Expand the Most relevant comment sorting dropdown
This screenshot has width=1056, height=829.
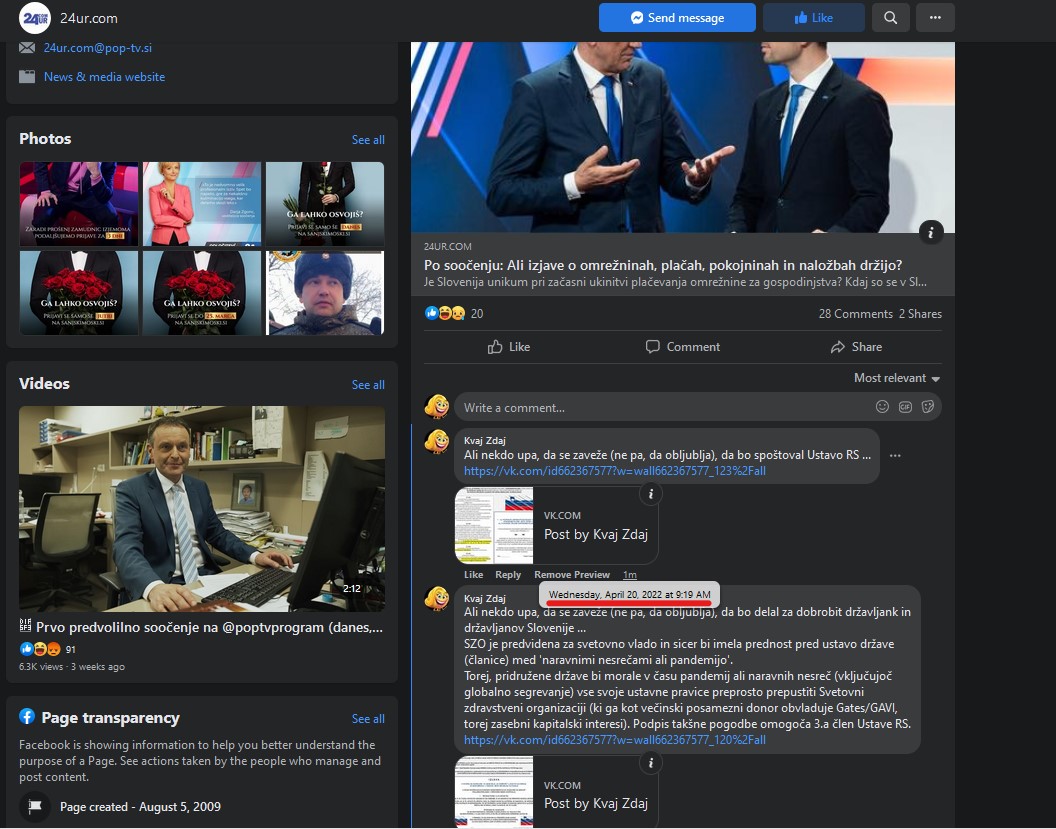pos(896,378)
